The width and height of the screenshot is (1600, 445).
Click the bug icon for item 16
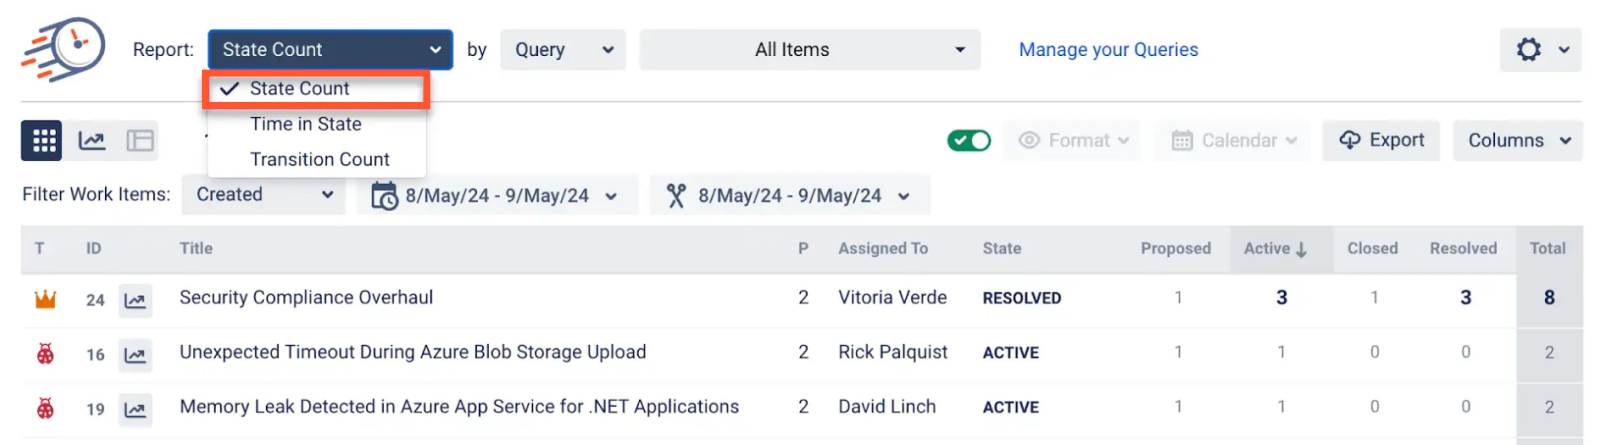click(45, 354)
